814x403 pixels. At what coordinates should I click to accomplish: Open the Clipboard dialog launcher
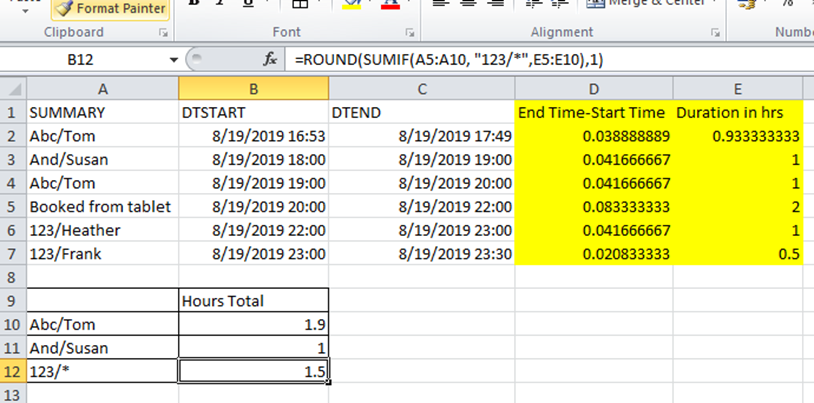(164, 33)
